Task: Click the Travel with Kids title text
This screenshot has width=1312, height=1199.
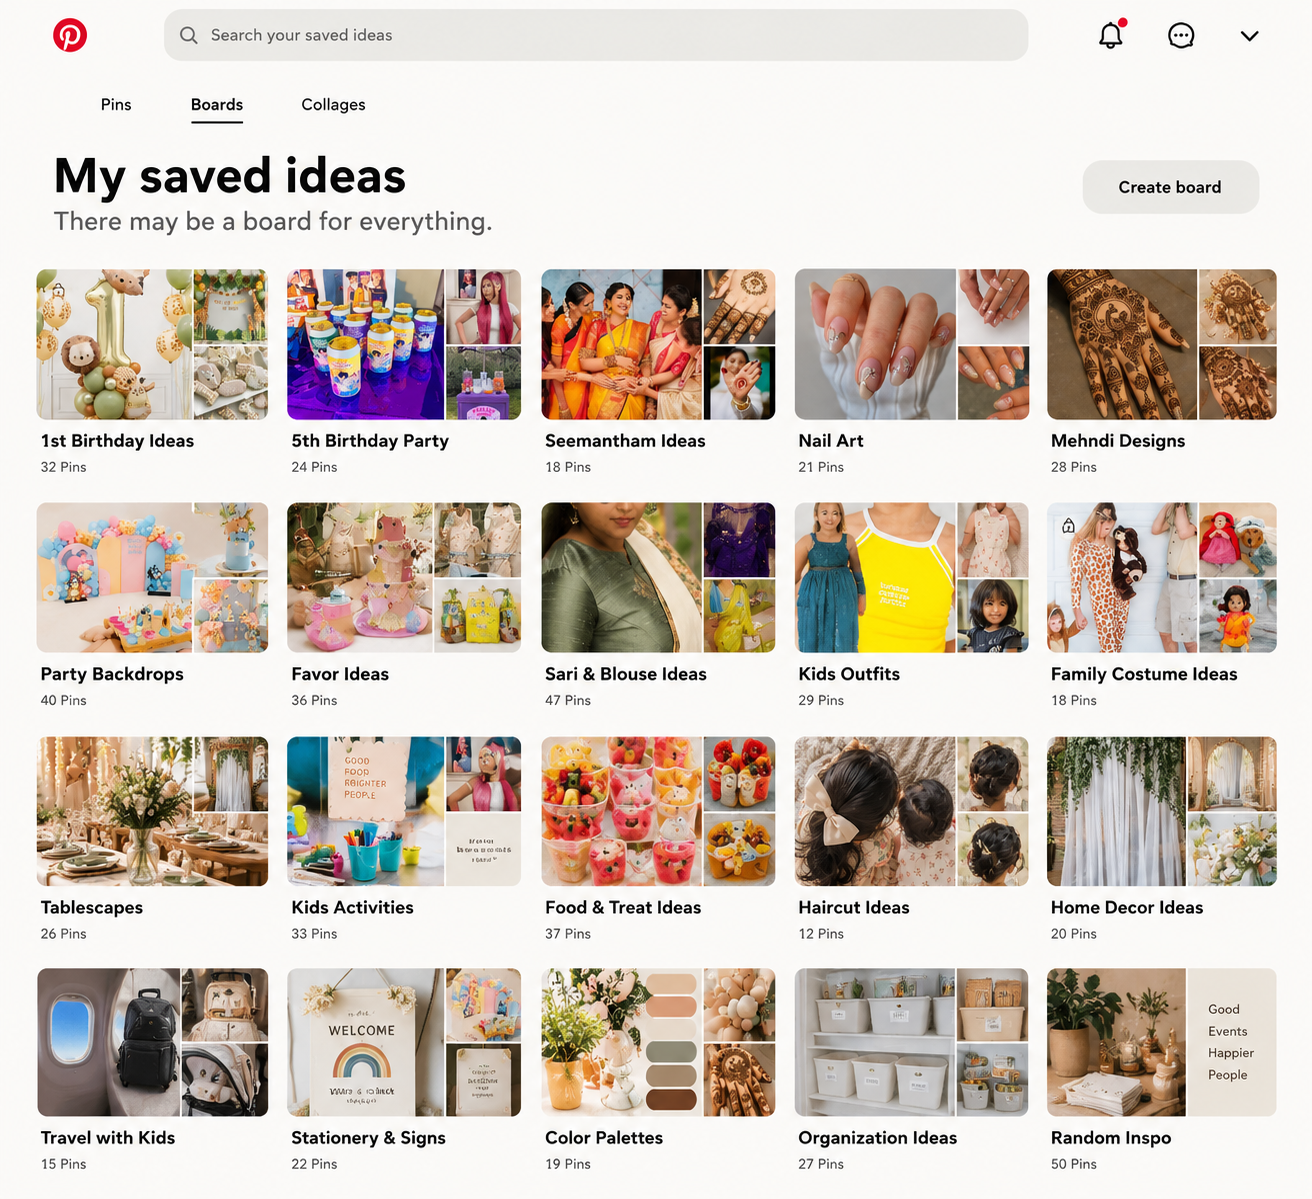Action: (x=108, y=1138)
